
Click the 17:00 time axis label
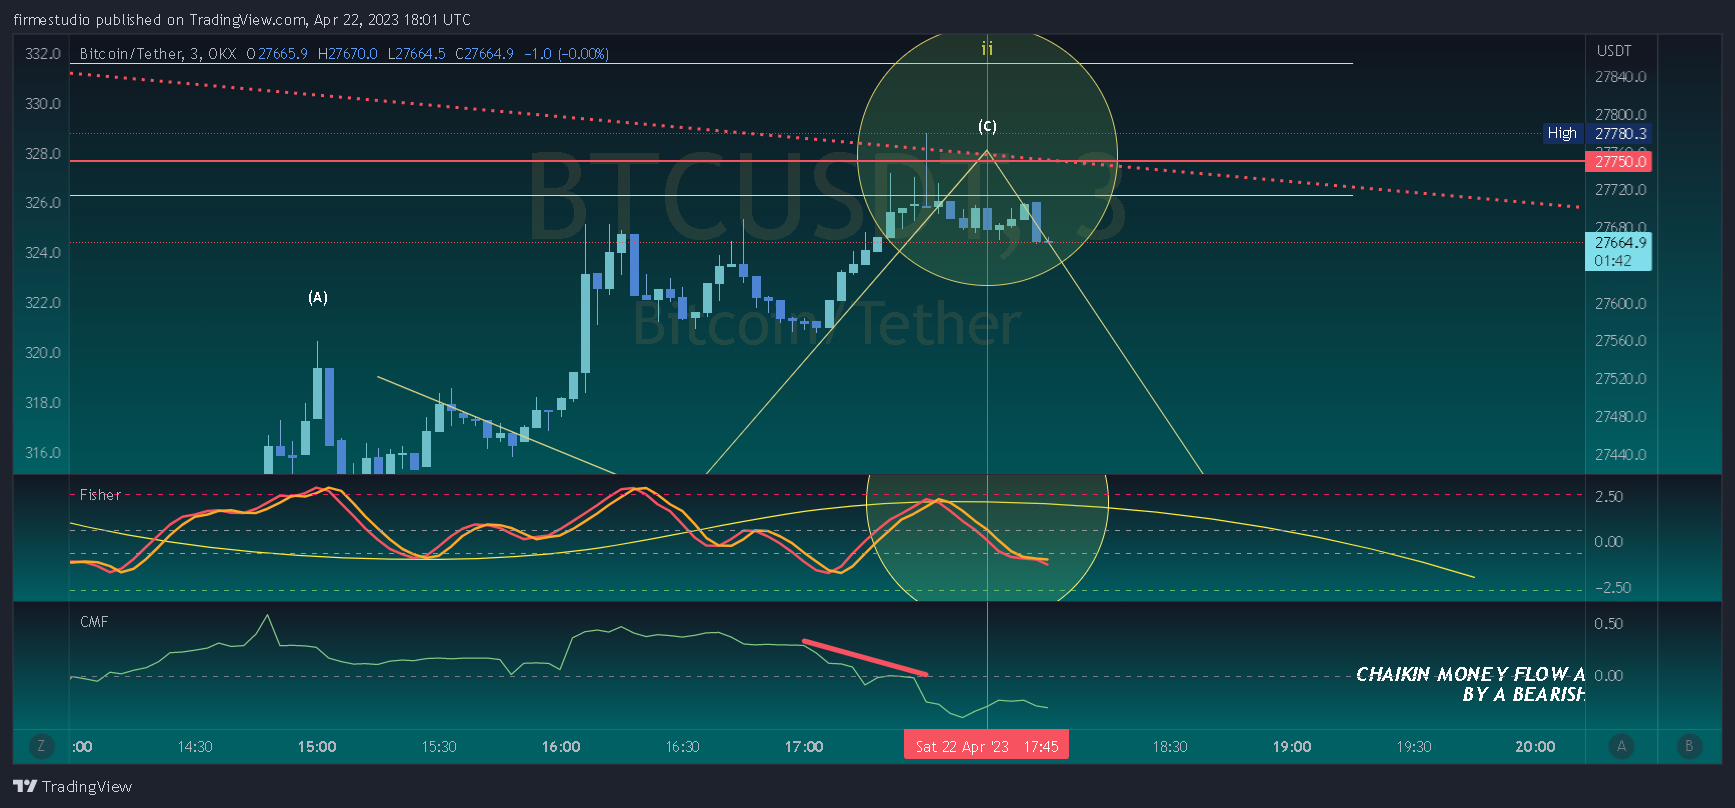click(x=804, y=747)
